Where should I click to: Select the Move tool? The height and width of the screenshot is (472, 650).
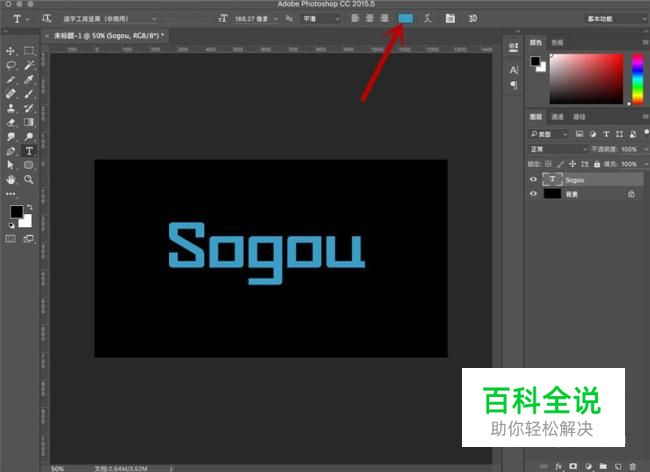10,51
